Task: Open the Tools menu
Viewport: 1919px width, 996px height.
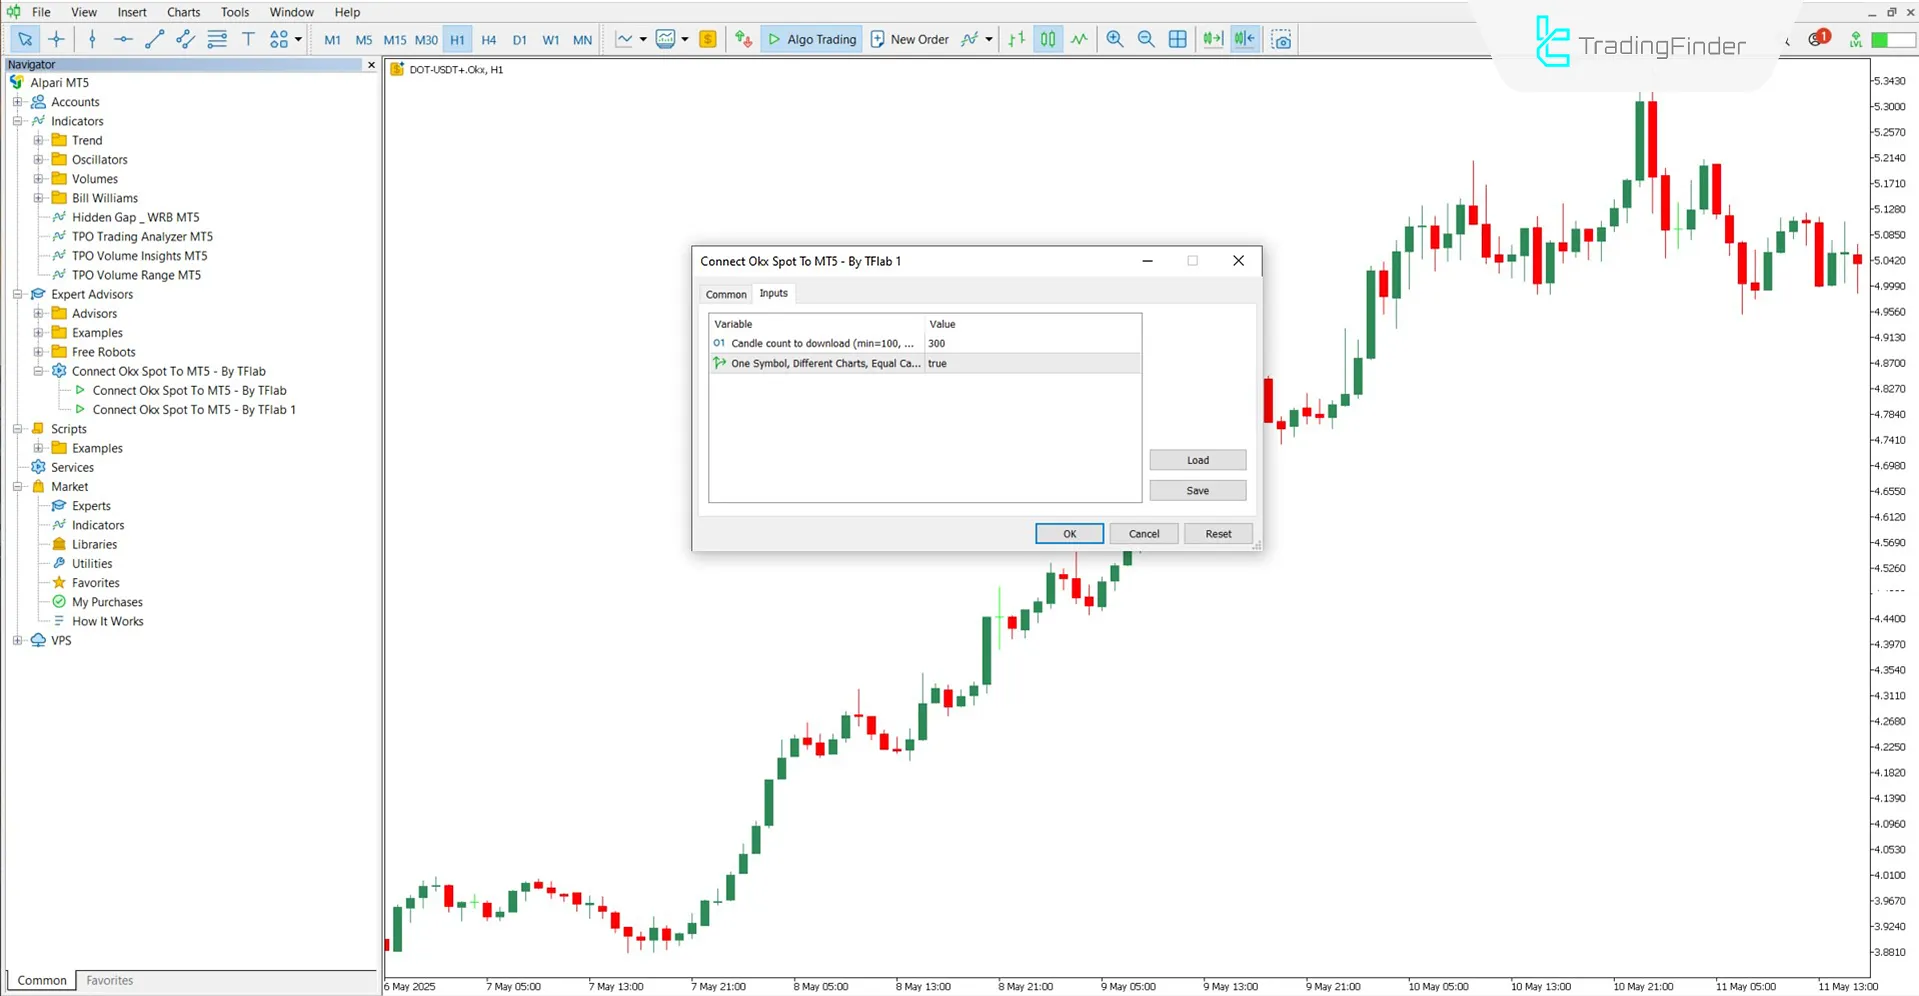Action: coord(235,12)
